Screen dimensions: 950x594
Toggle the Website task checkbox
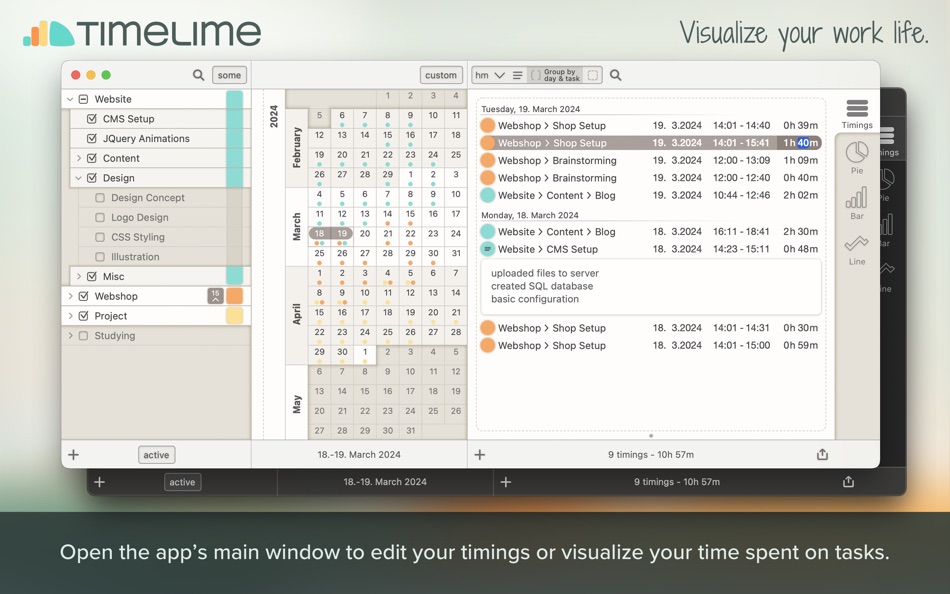[x=84, y=99]
